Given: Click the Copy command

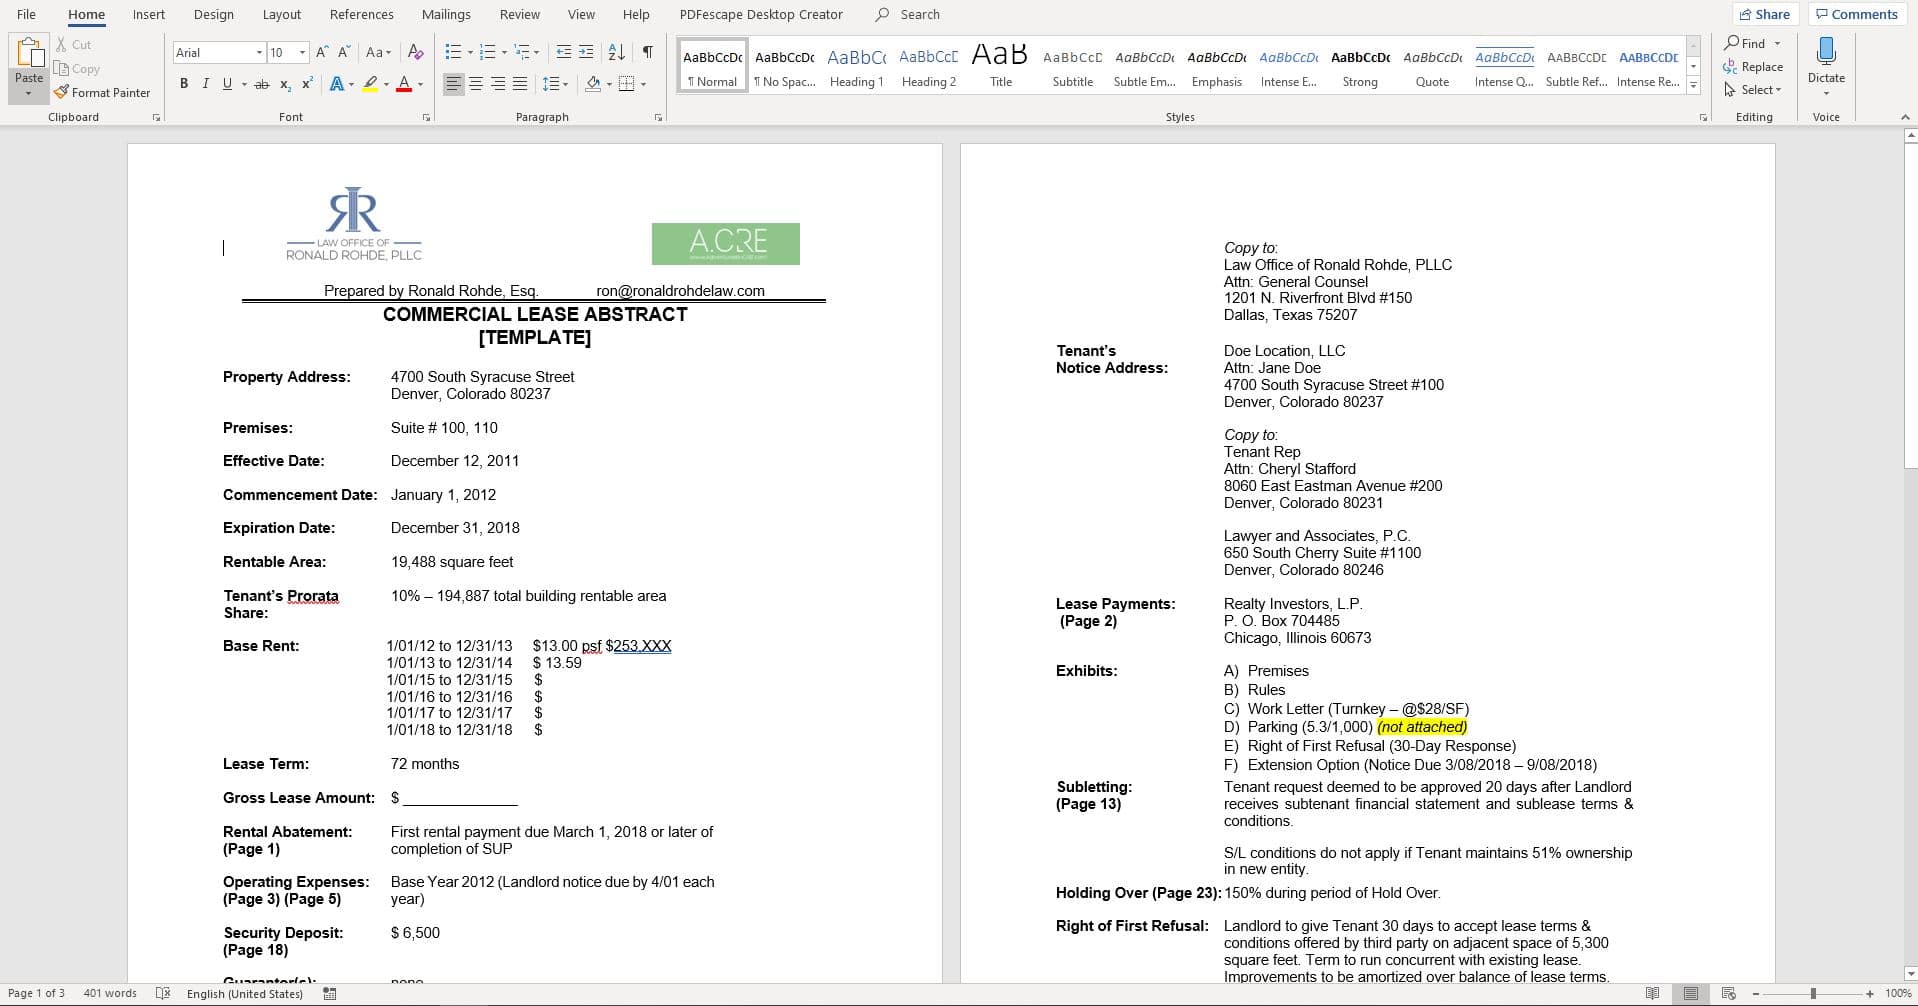Looking at the screenshot, I should click(77, 69).
